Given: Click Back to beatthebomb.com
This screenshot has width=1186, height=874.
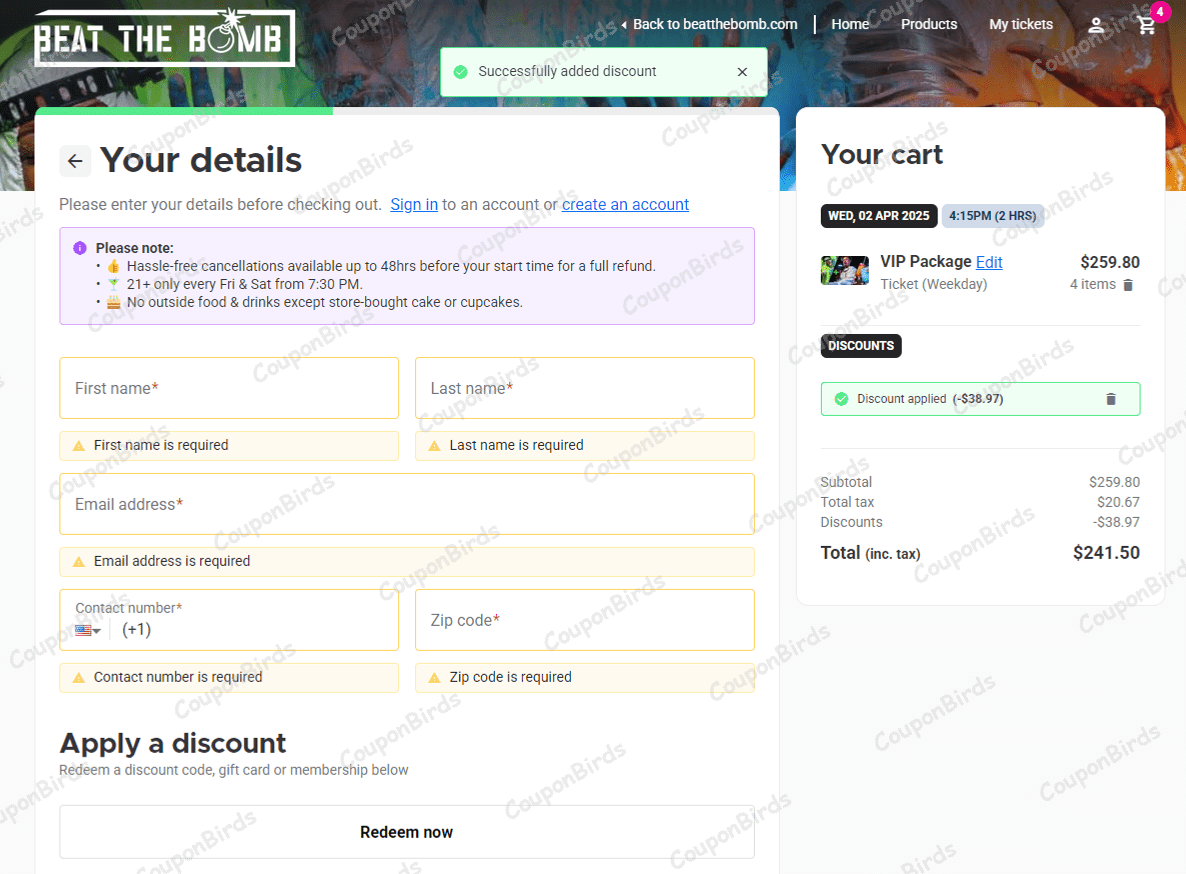Looking at the screenshot, I should pos(710,24).
